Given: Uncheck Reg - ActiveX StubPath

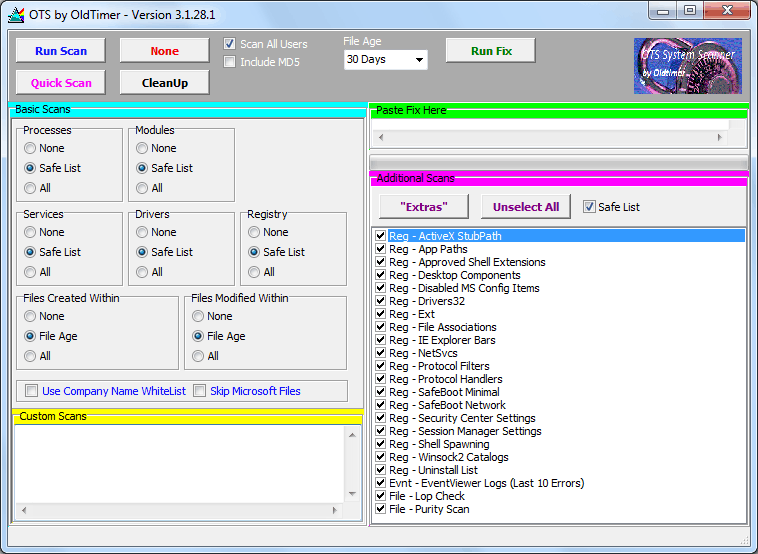Looking at the screenshot, I should click(x=380, y=236).
